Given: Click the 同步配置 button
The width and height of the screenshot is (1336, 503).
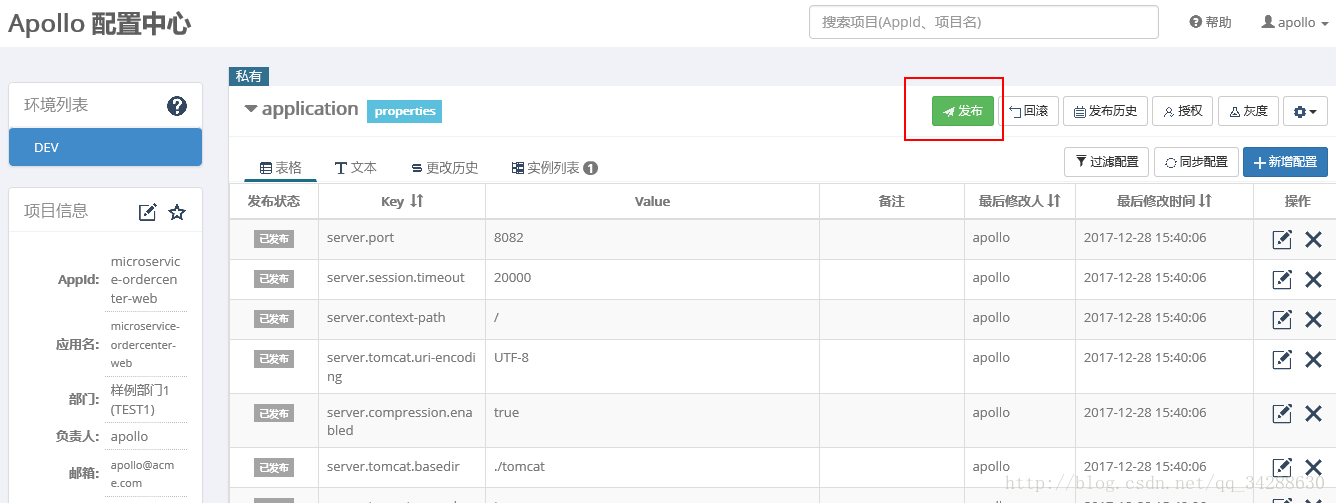Looking at the screenshot, I should 1196,161.
